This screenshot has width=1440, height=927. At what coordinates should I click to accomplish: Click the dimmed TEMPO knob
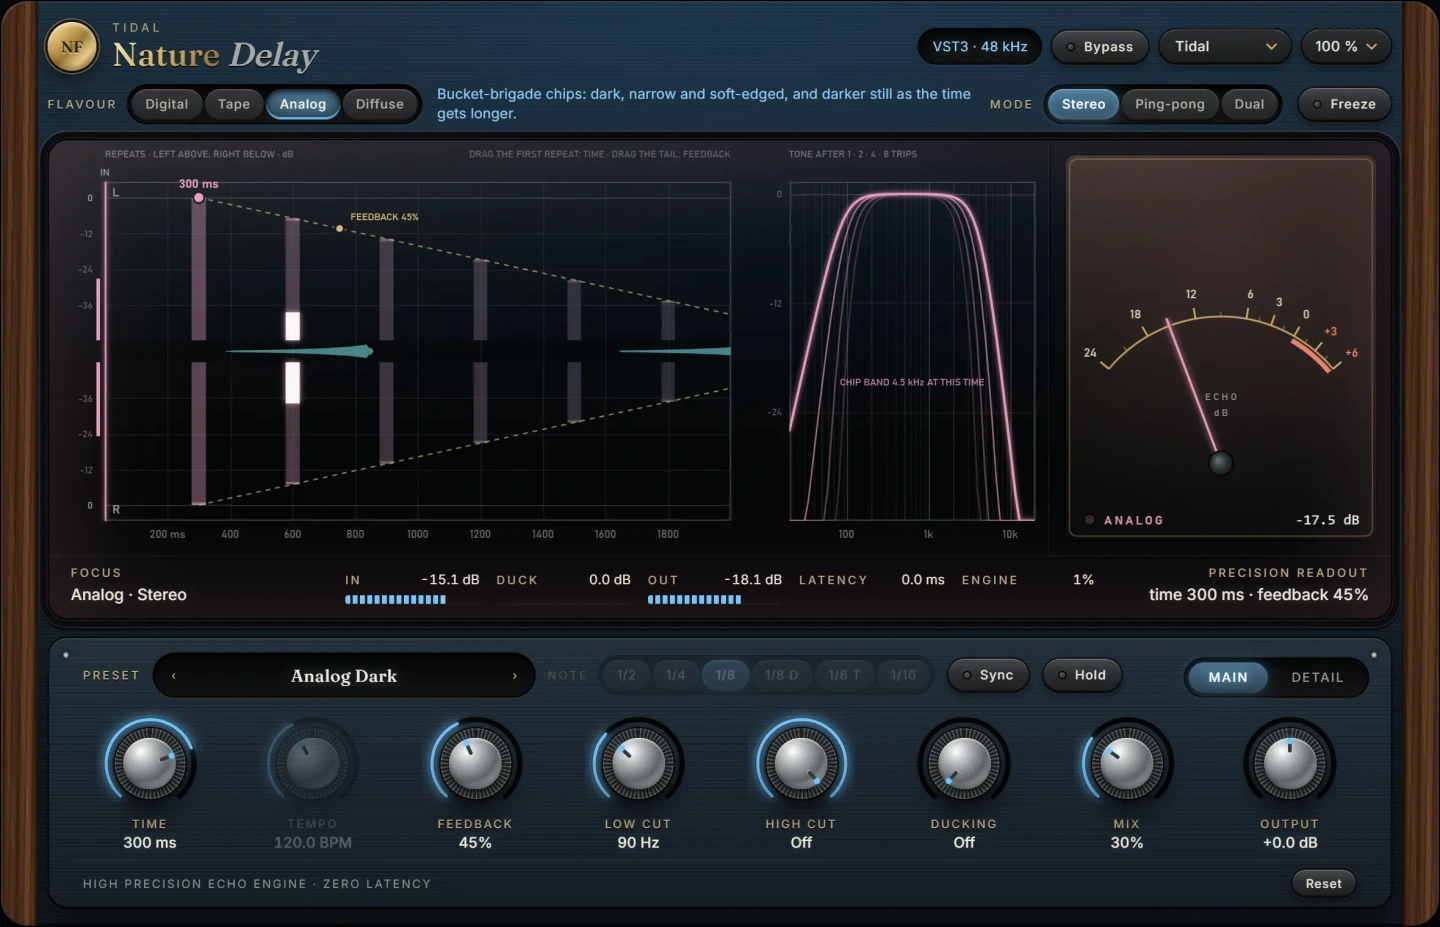[x=313, y=764]
